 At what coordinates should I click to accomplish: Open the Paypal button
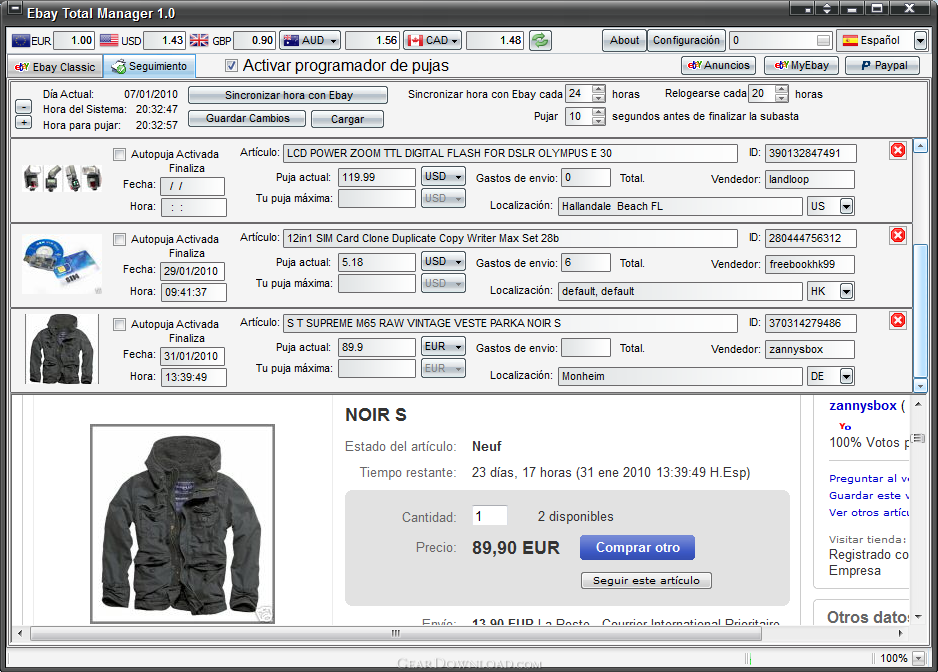tap(882, 65)
